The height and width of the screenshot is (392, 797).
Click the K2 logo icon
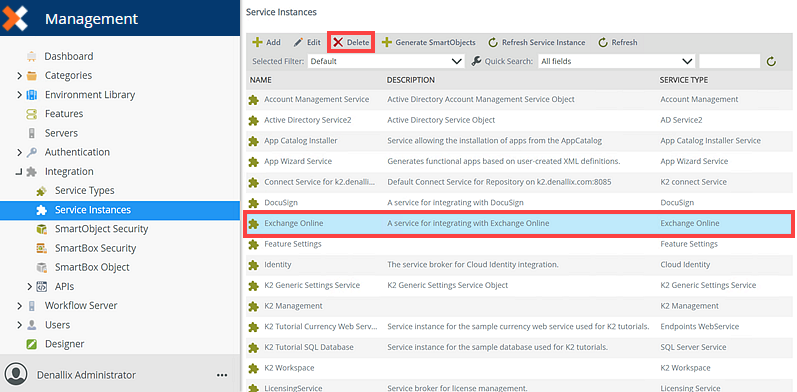[15, 18]
